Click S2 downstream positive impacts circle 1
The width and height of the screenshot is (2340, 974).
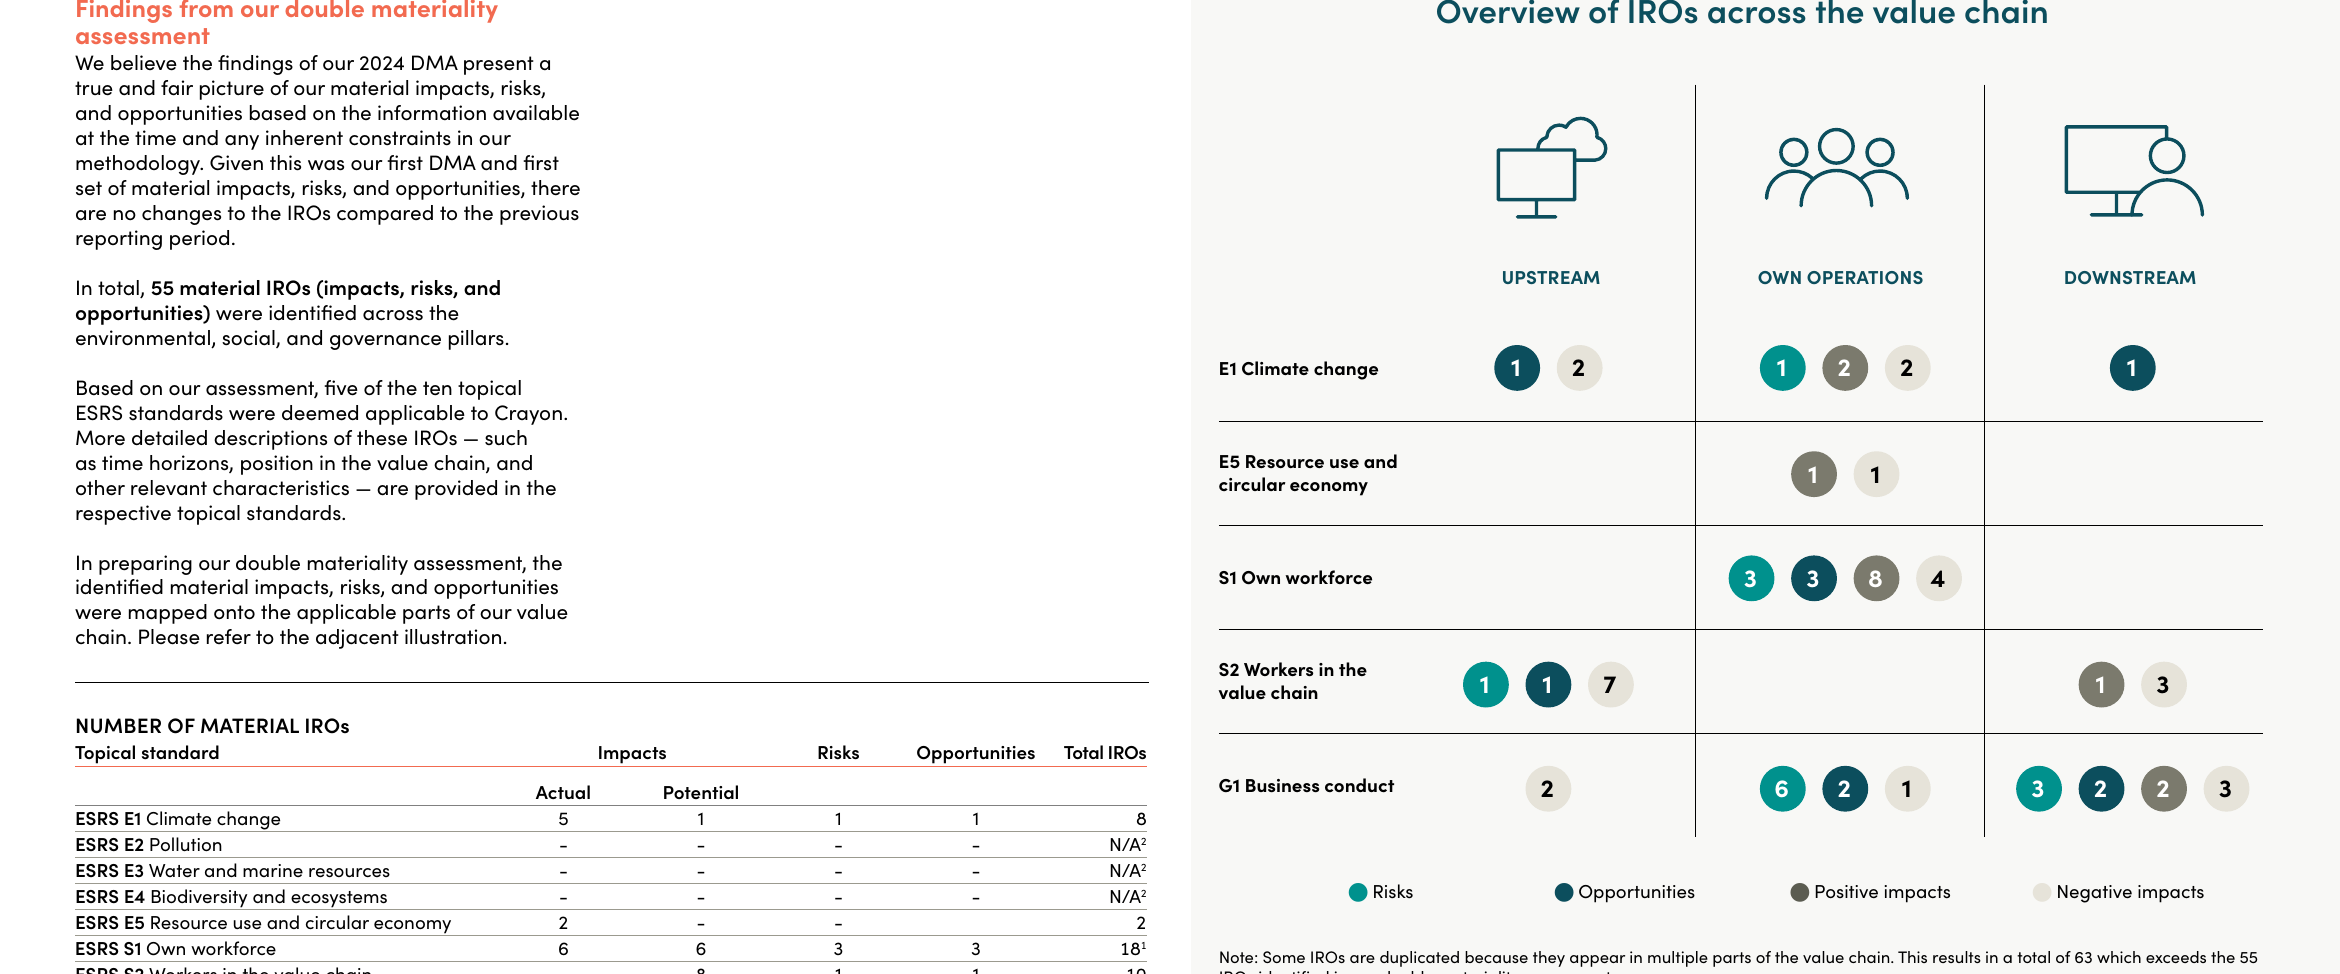point(2101,685)
